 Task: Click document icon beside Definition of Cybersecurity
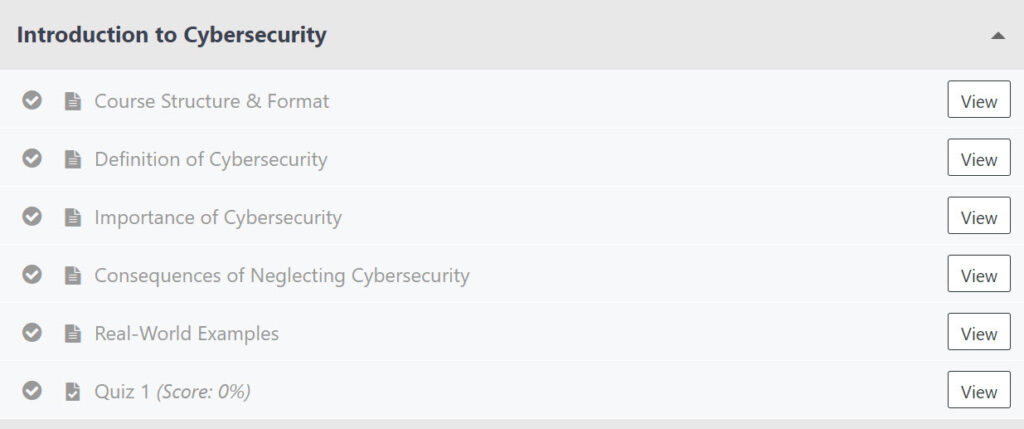coord(72,159)
